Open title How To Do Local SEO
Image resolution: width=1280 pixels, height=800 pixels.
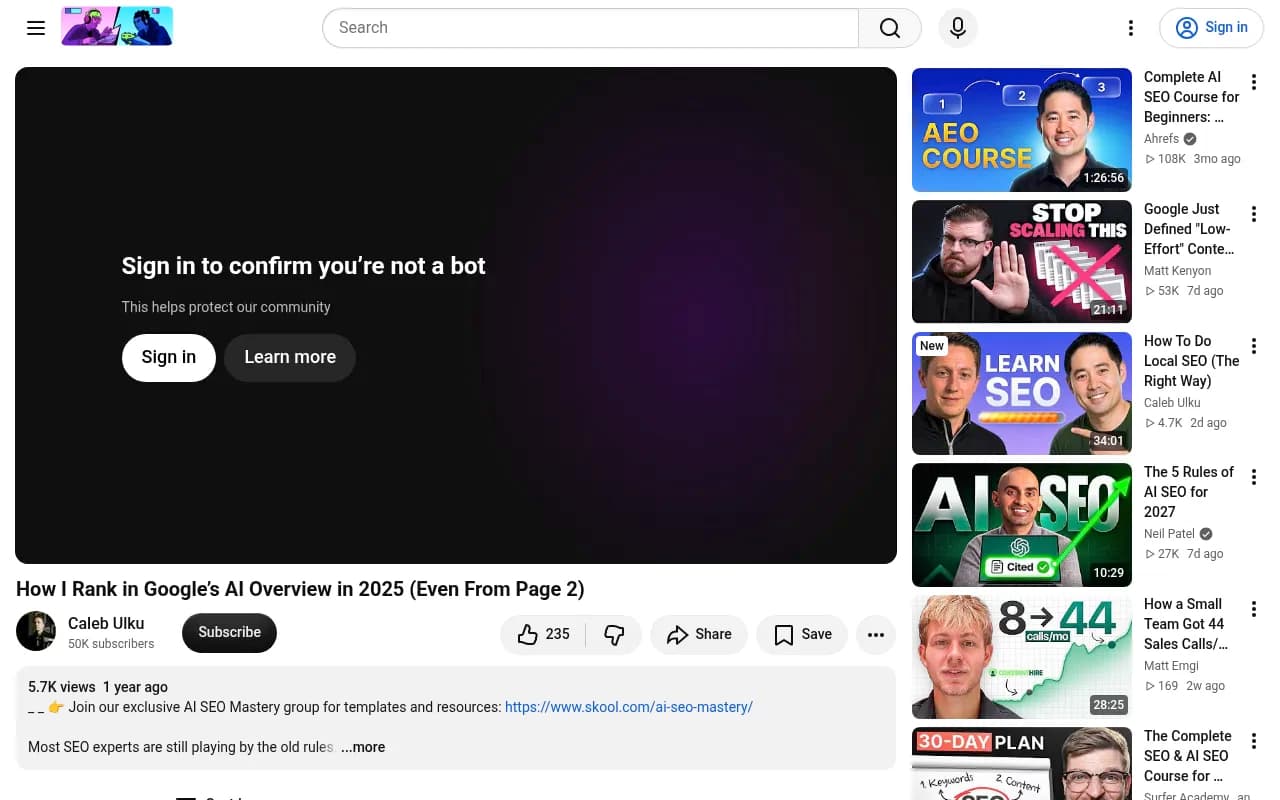coord(1191,361)
